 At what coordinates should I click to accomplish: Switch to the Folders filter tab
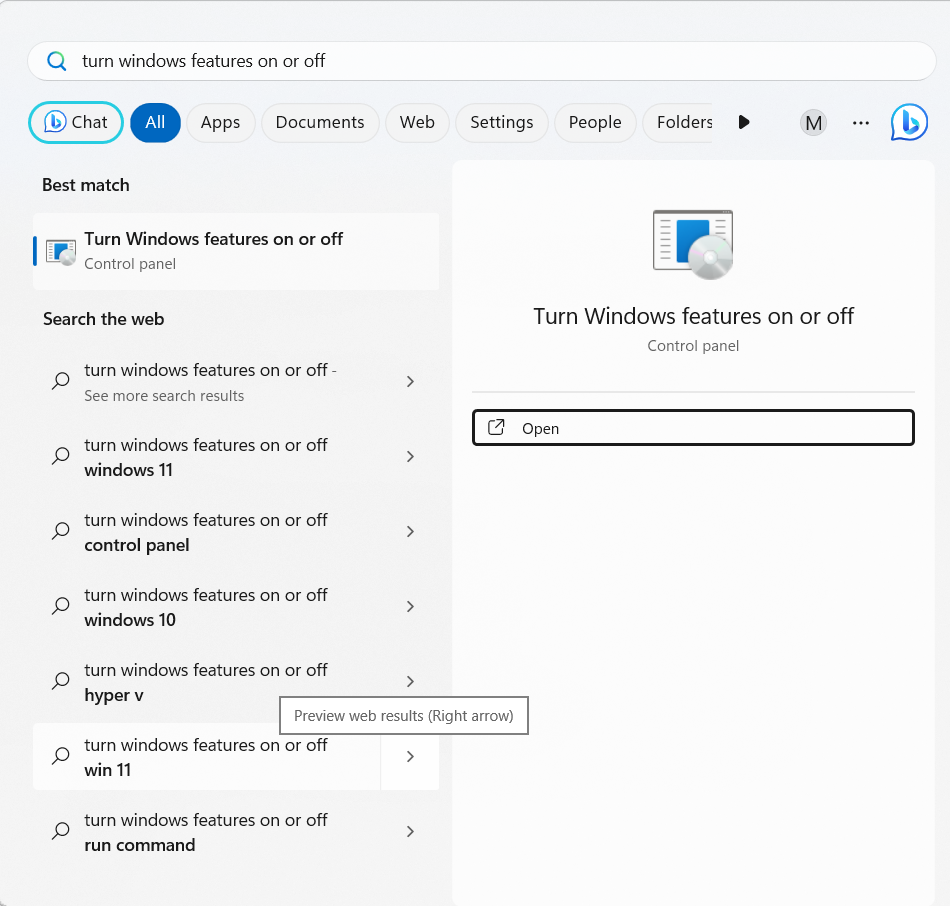(x=679, y=122)
